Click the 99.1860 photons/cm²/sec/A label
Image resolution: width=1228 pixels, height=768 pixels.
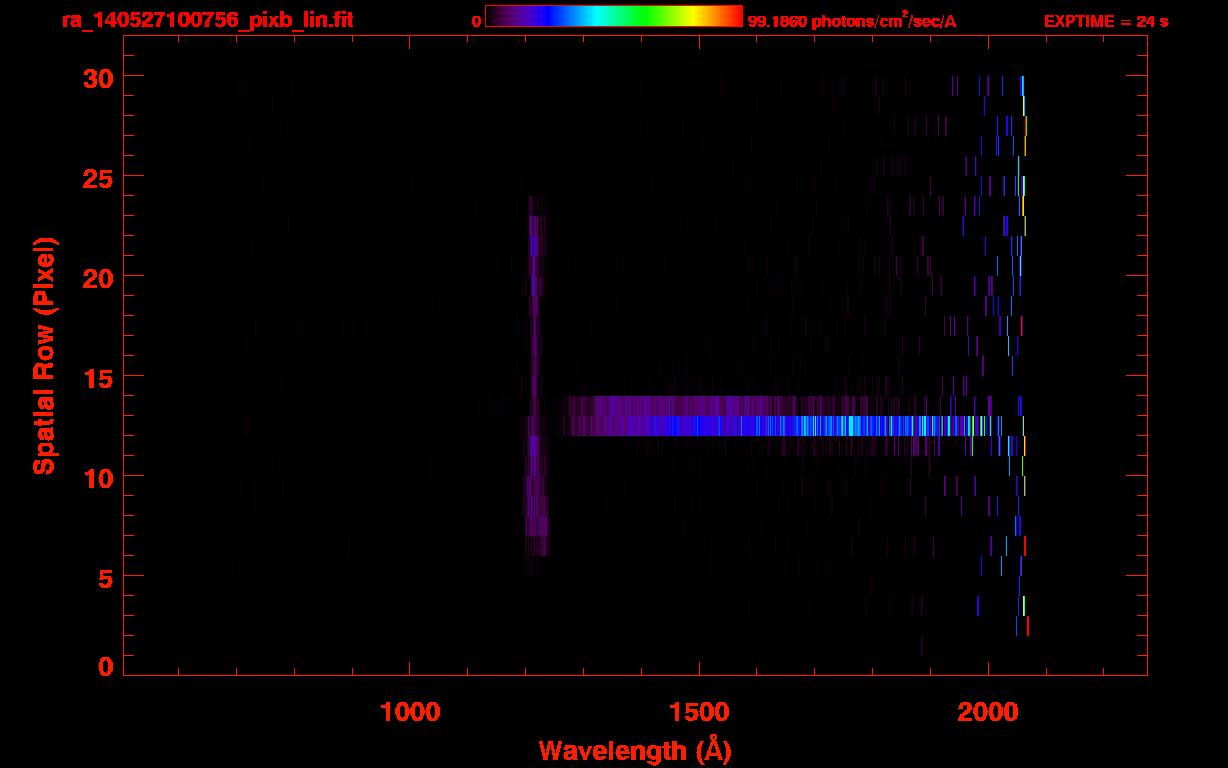tap(852, 21)
